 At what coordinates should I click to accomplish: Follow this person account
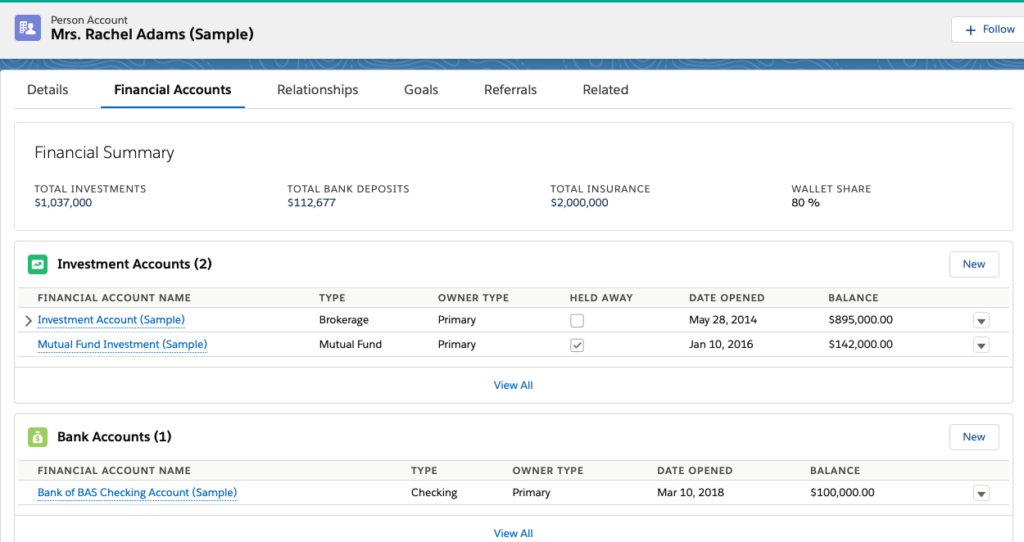(988, 30)
